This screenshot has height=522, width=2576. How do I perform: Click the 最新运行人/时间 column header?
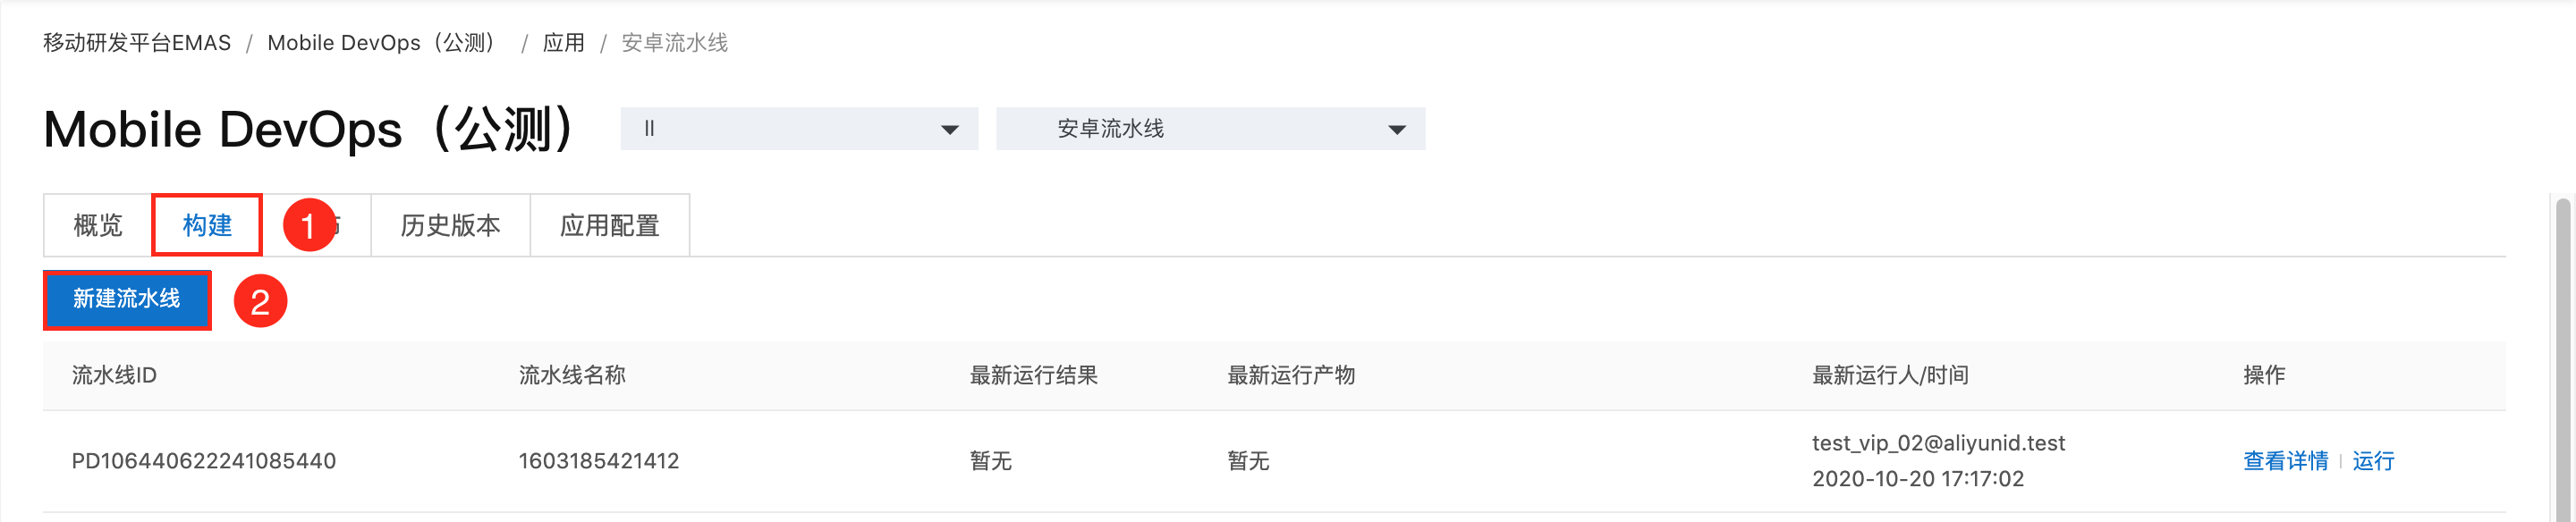[x=1890, y=375]
